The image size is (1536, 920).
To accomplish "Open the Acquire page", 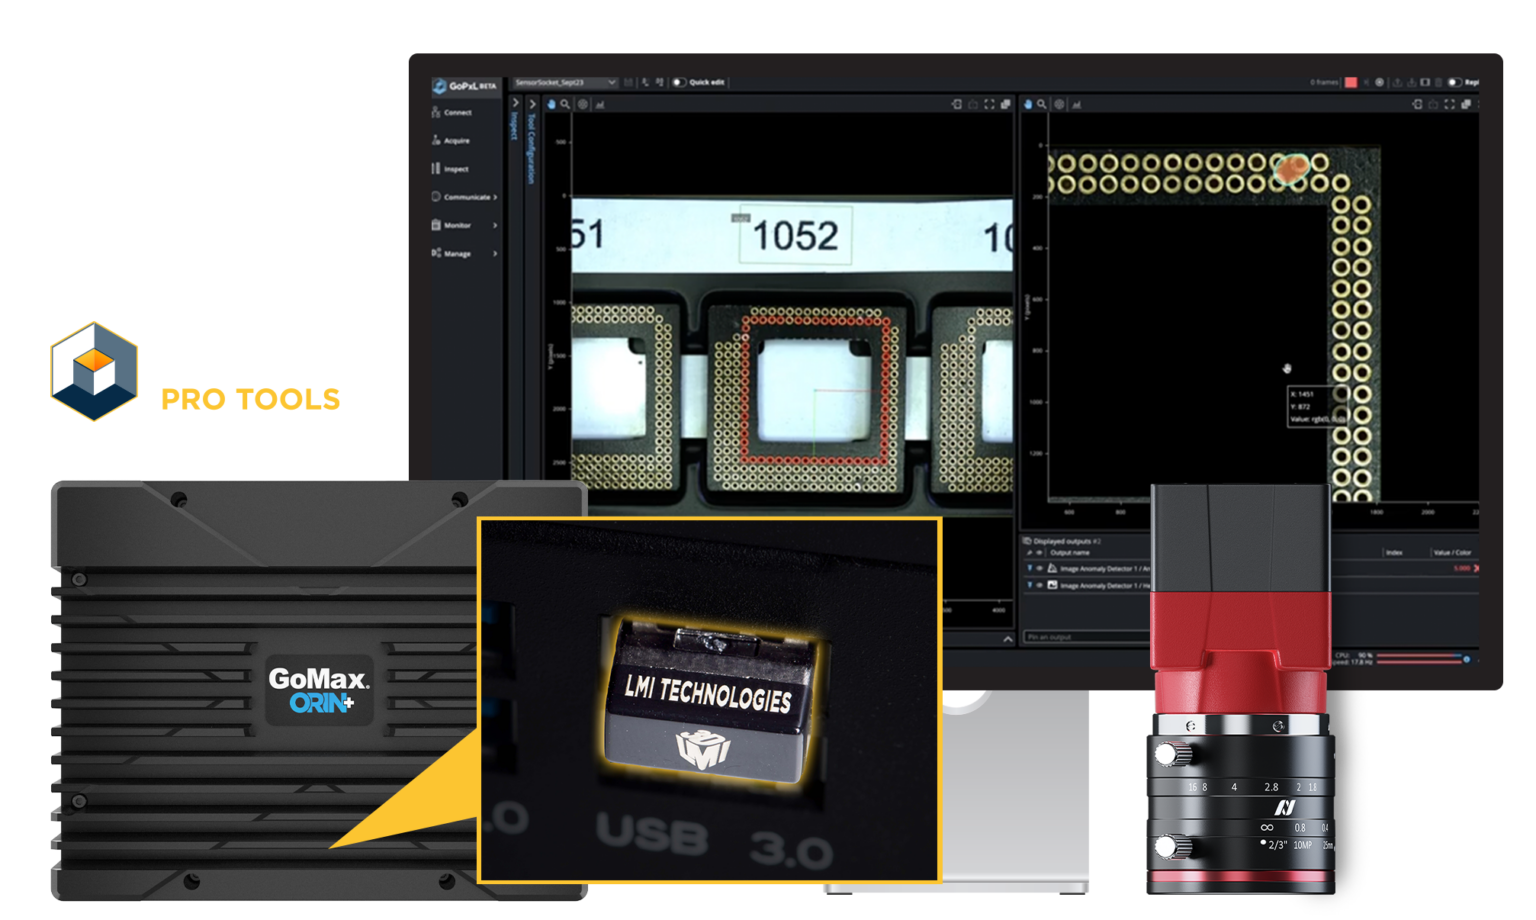I will [x=451, y=141].
